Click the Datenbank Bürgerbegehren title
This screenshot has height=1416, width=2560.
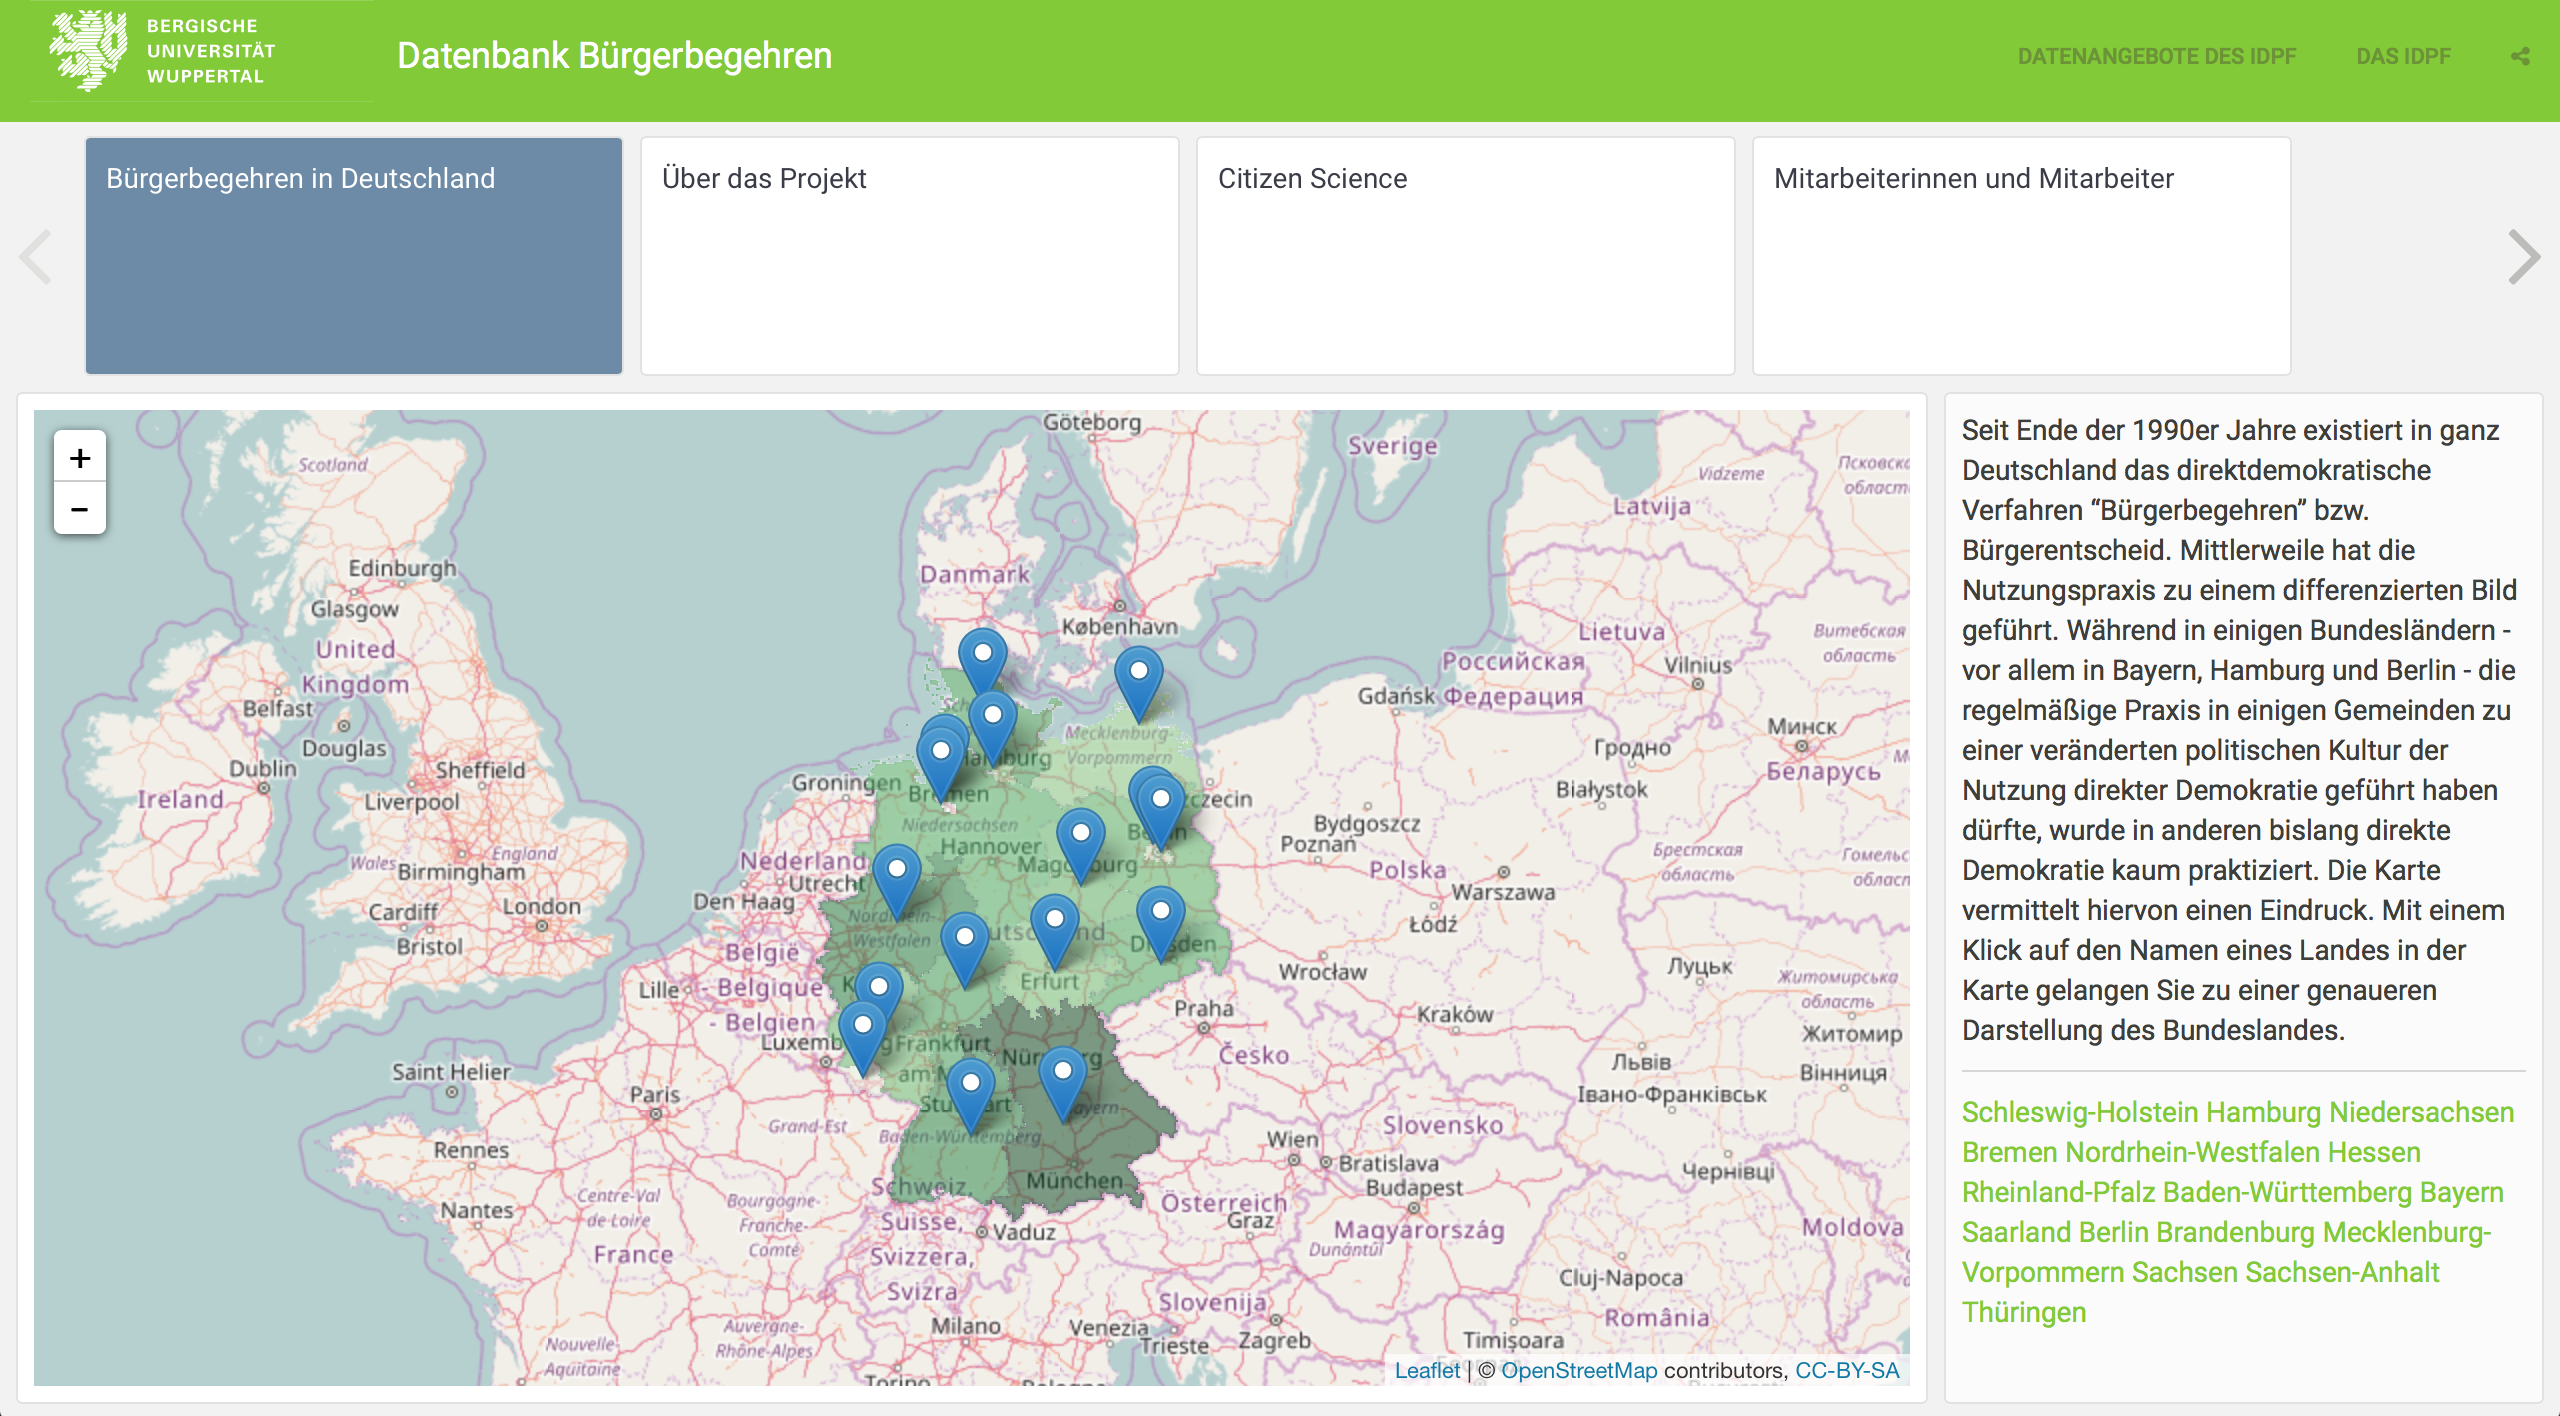coord(615,56)
